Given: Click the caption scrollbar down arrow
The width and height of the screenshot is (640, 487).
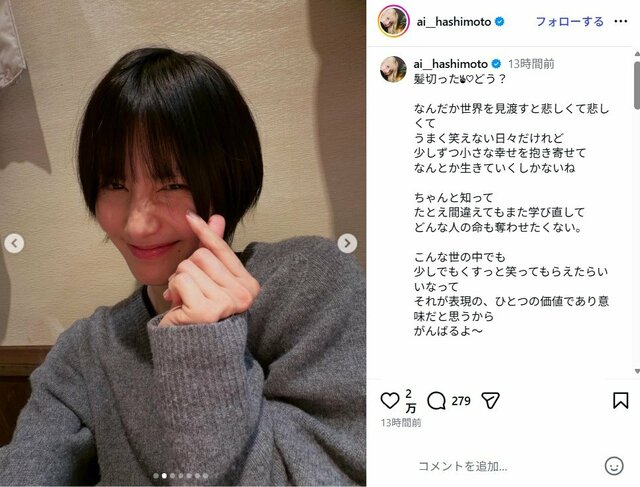Looking at the screenshot, I should click(x=637, y=371).
